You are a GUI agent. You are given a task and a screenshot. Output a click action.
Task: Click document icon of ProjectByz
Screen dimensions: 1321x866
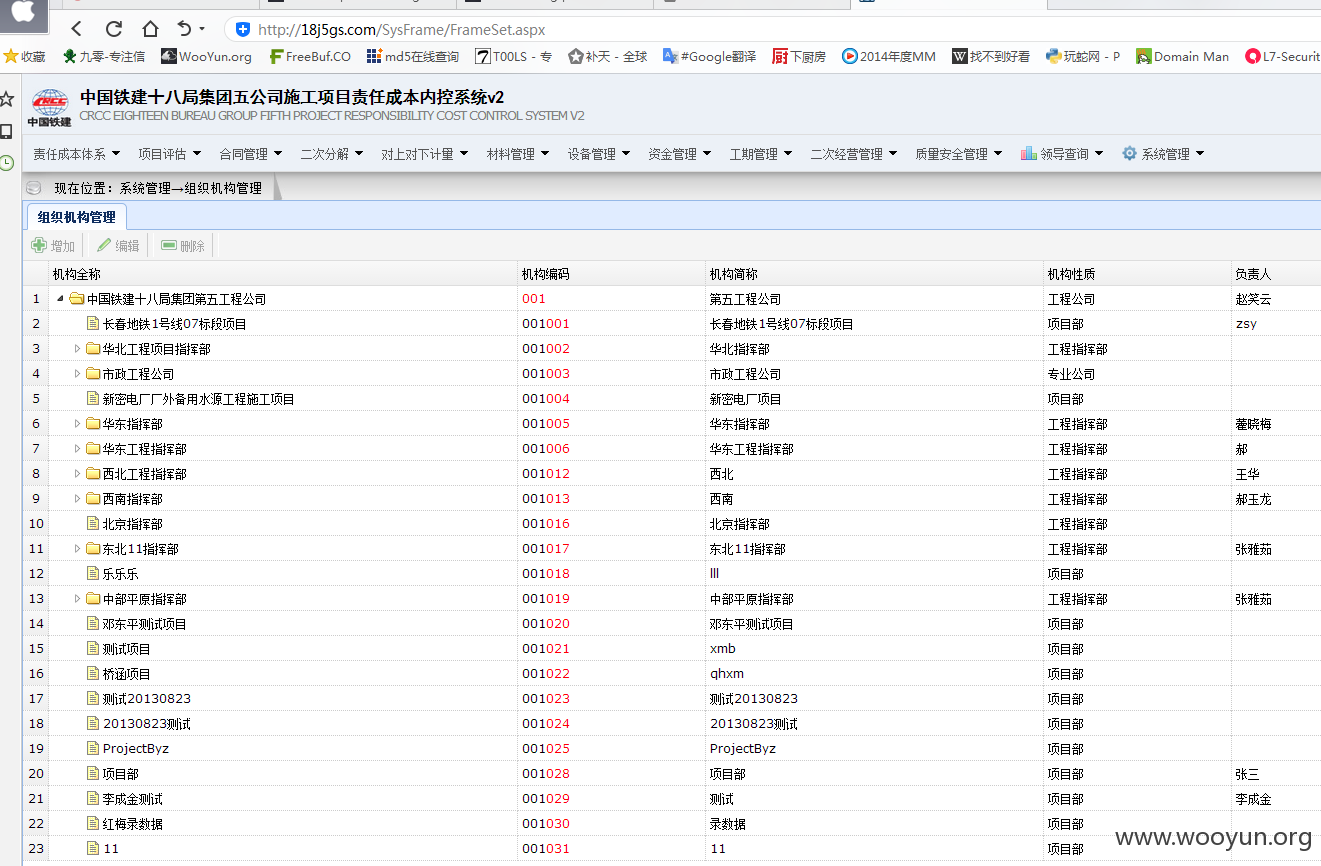pos(93,749)
